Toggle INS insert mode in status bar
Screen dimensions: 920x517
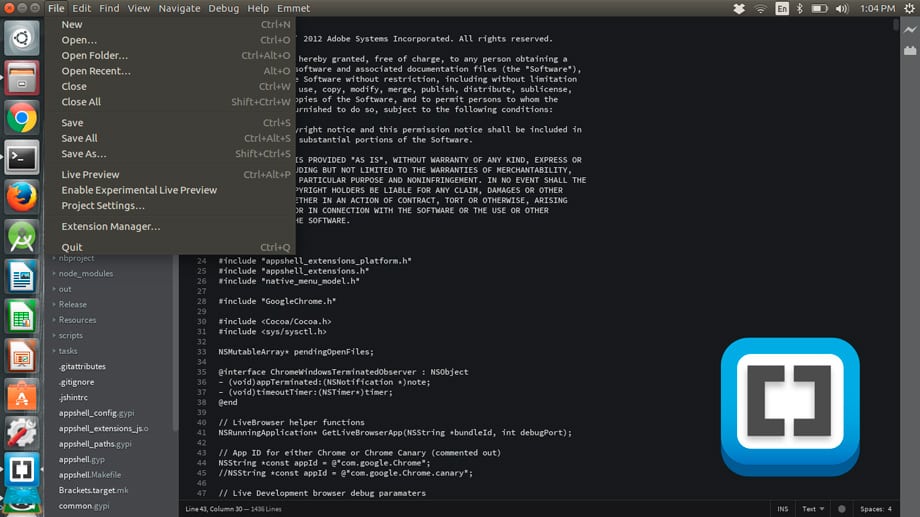(x=783, y=509)
